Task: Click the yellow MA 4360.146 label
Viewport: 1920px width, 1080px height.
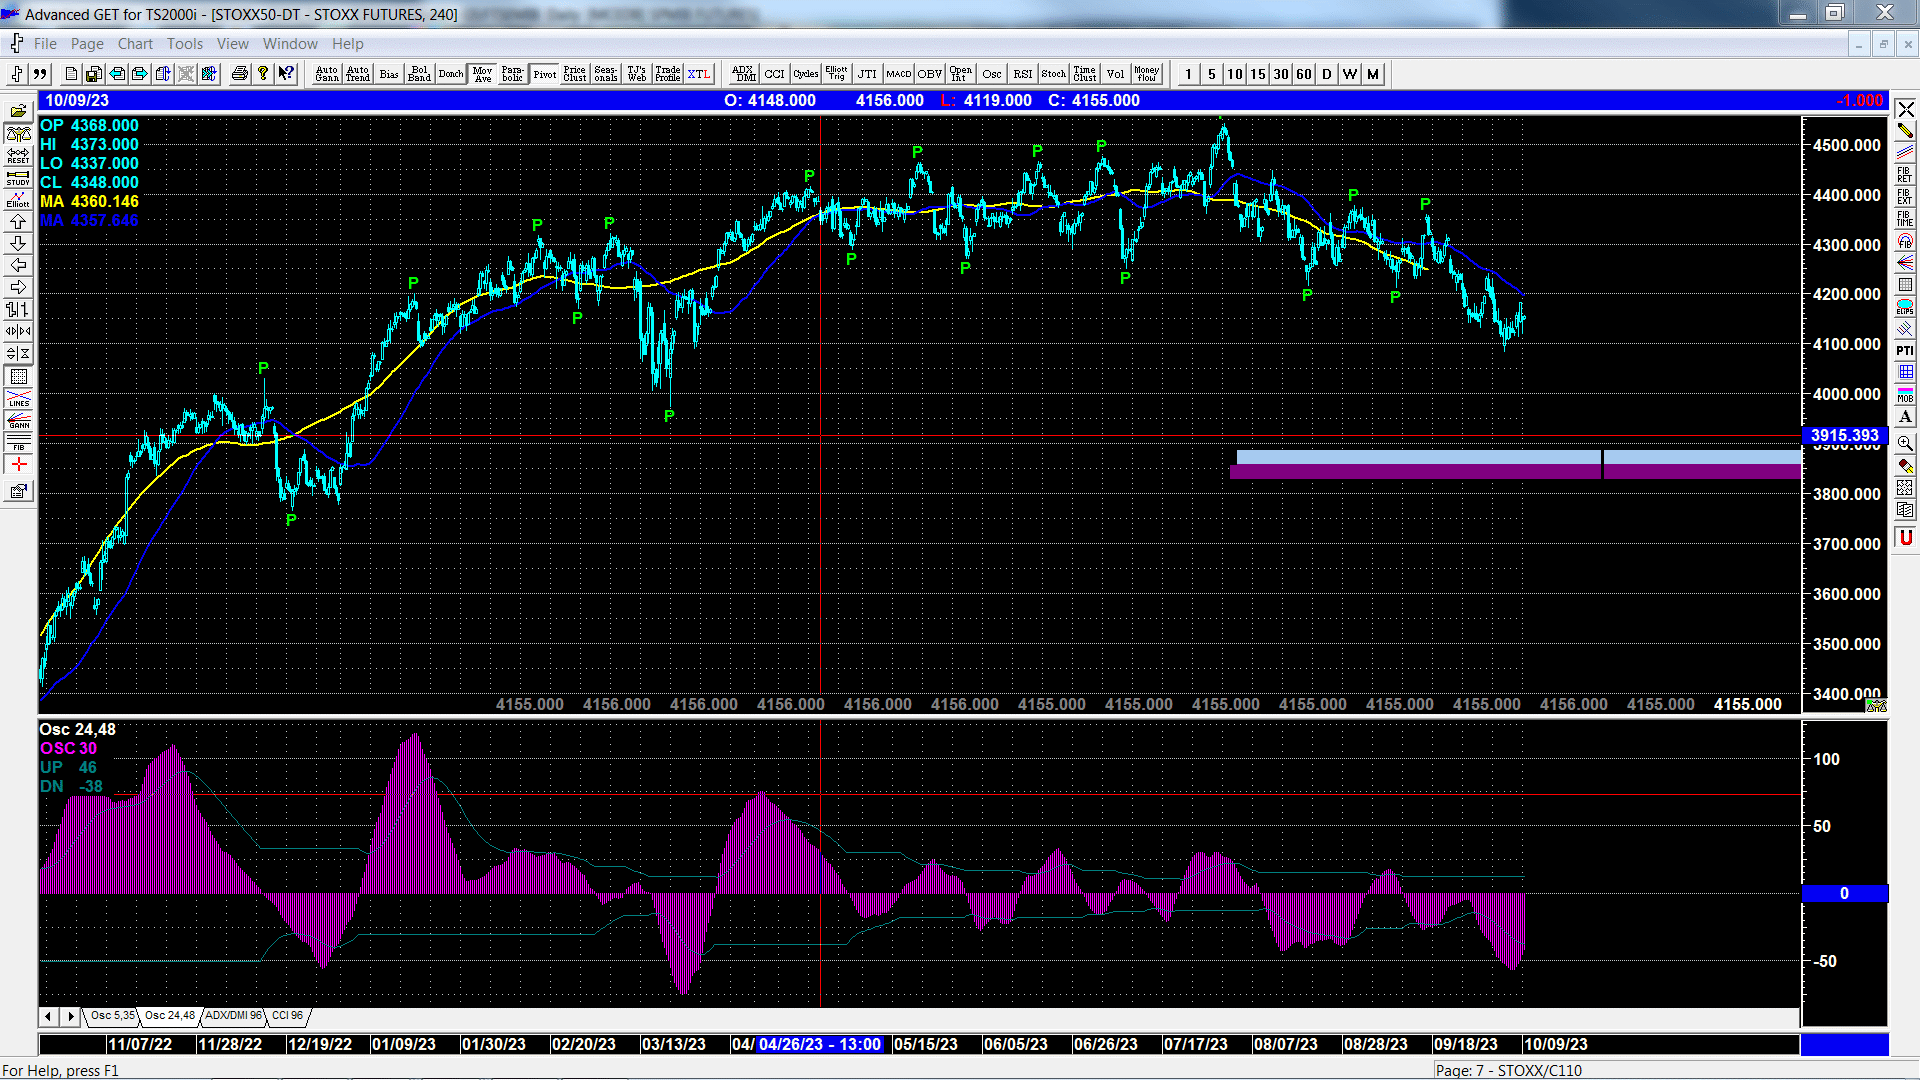Action: click(x=89, y=202)
